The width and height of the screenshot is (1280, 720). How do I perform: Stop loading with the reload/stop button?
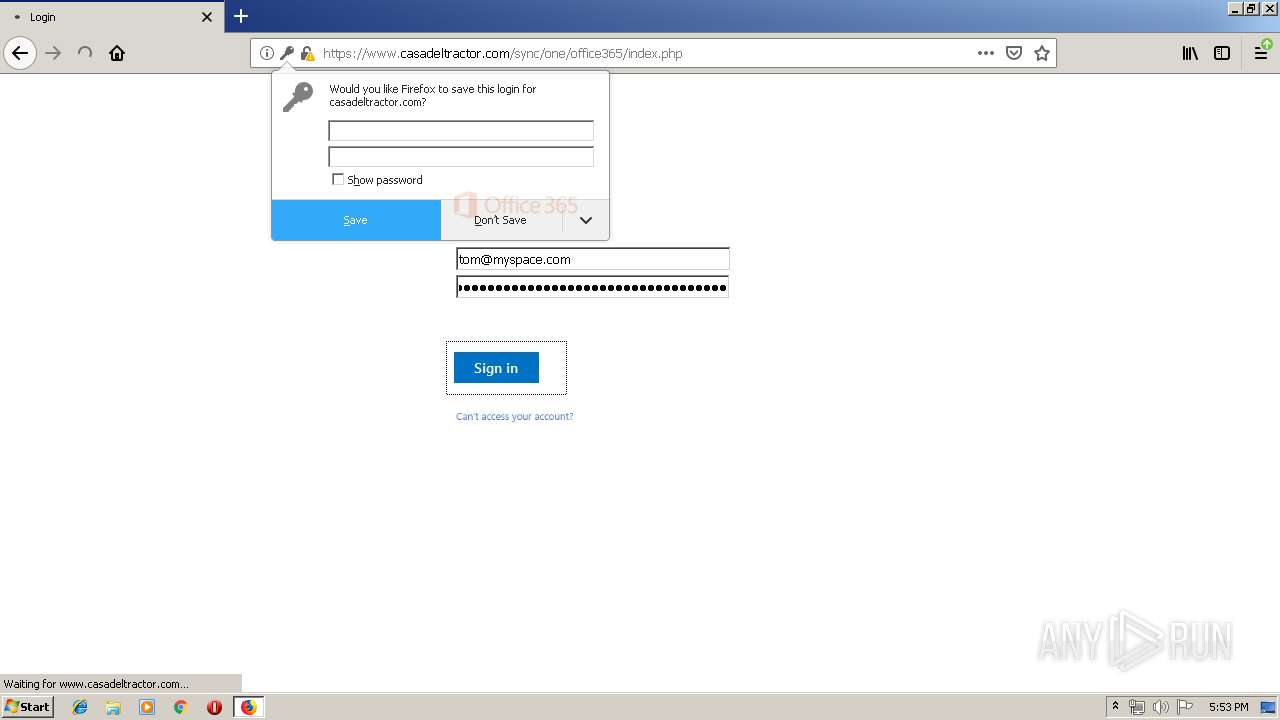coord(85,53)
